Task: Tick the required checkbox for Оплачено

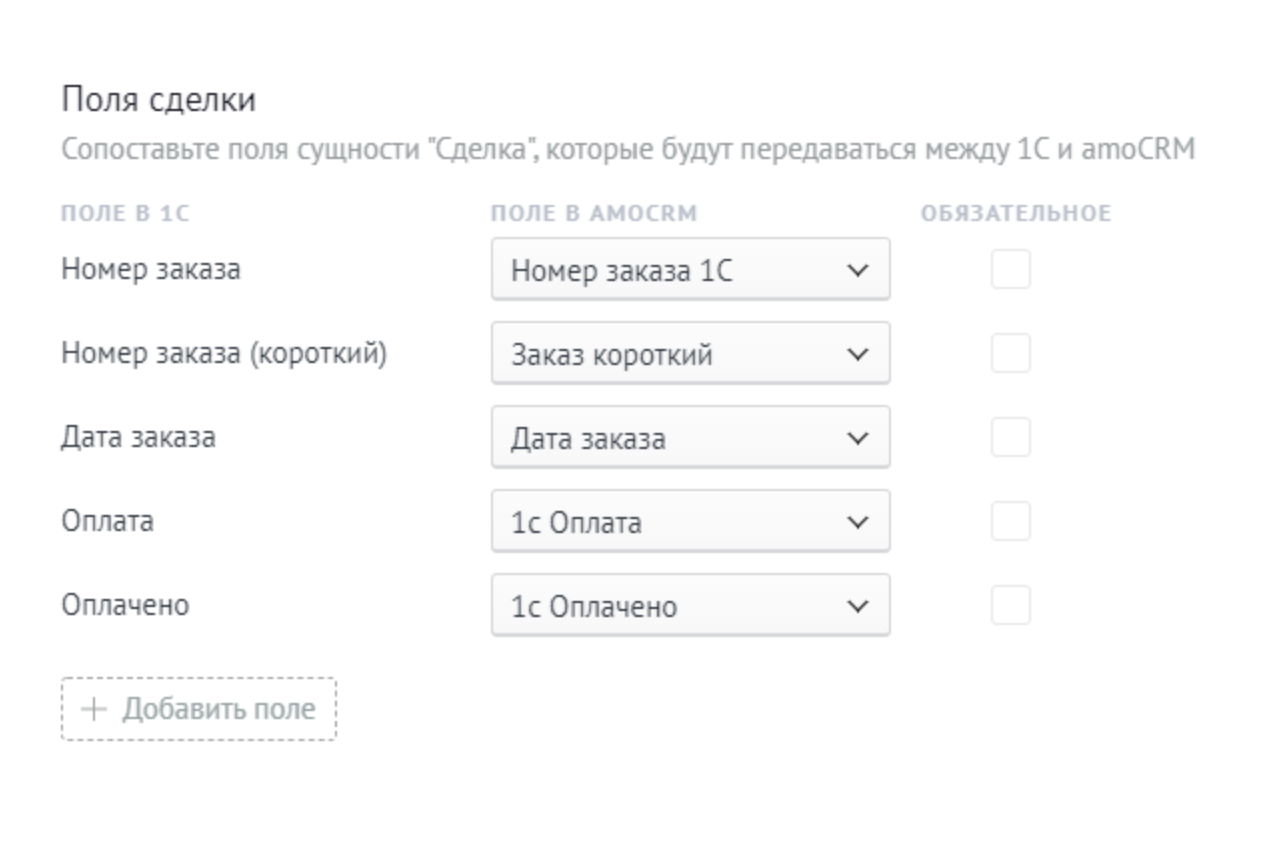Action: [x=1010, y=606]
